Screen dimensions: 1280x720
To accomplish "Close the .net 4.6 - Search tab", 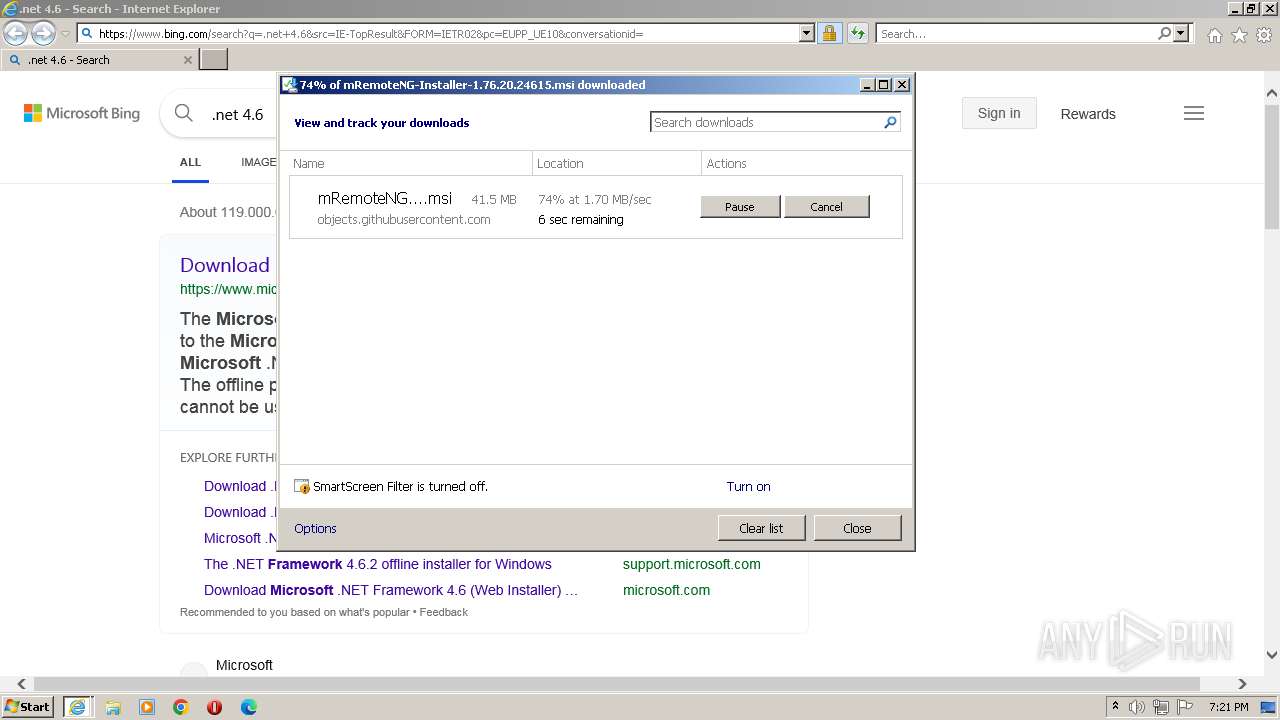I will (187, 60).
